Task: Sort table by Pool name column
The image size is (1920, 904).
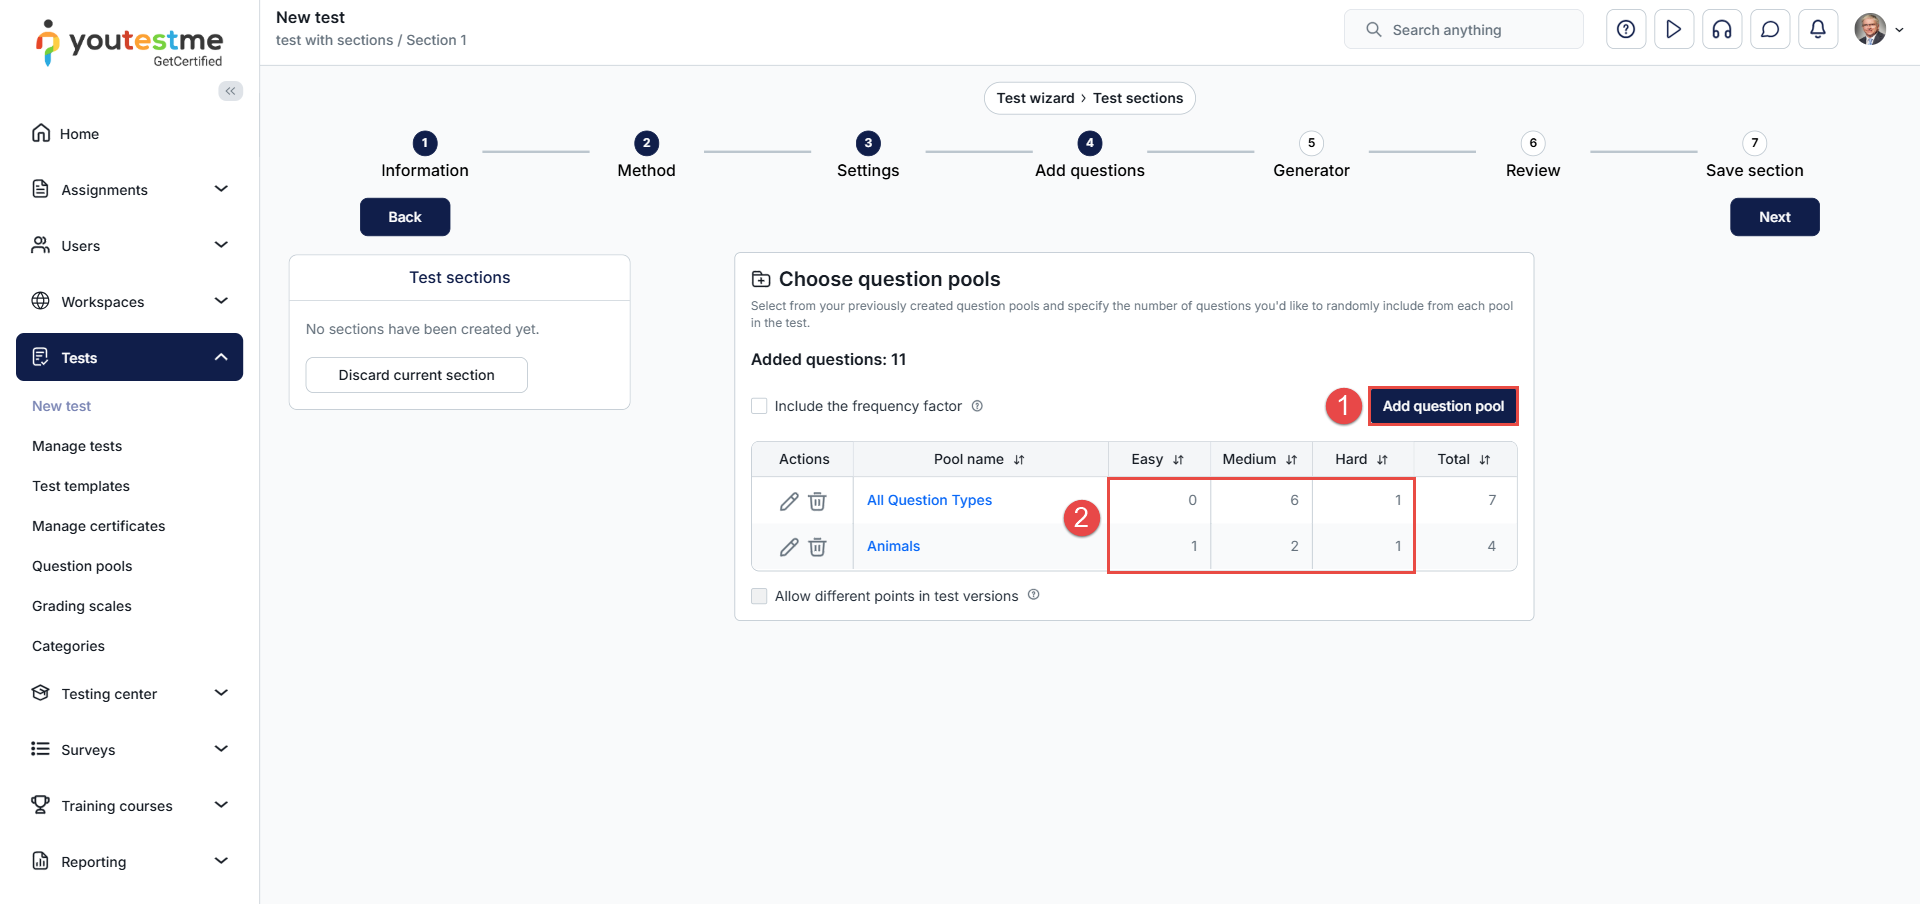Action: 1018,460
